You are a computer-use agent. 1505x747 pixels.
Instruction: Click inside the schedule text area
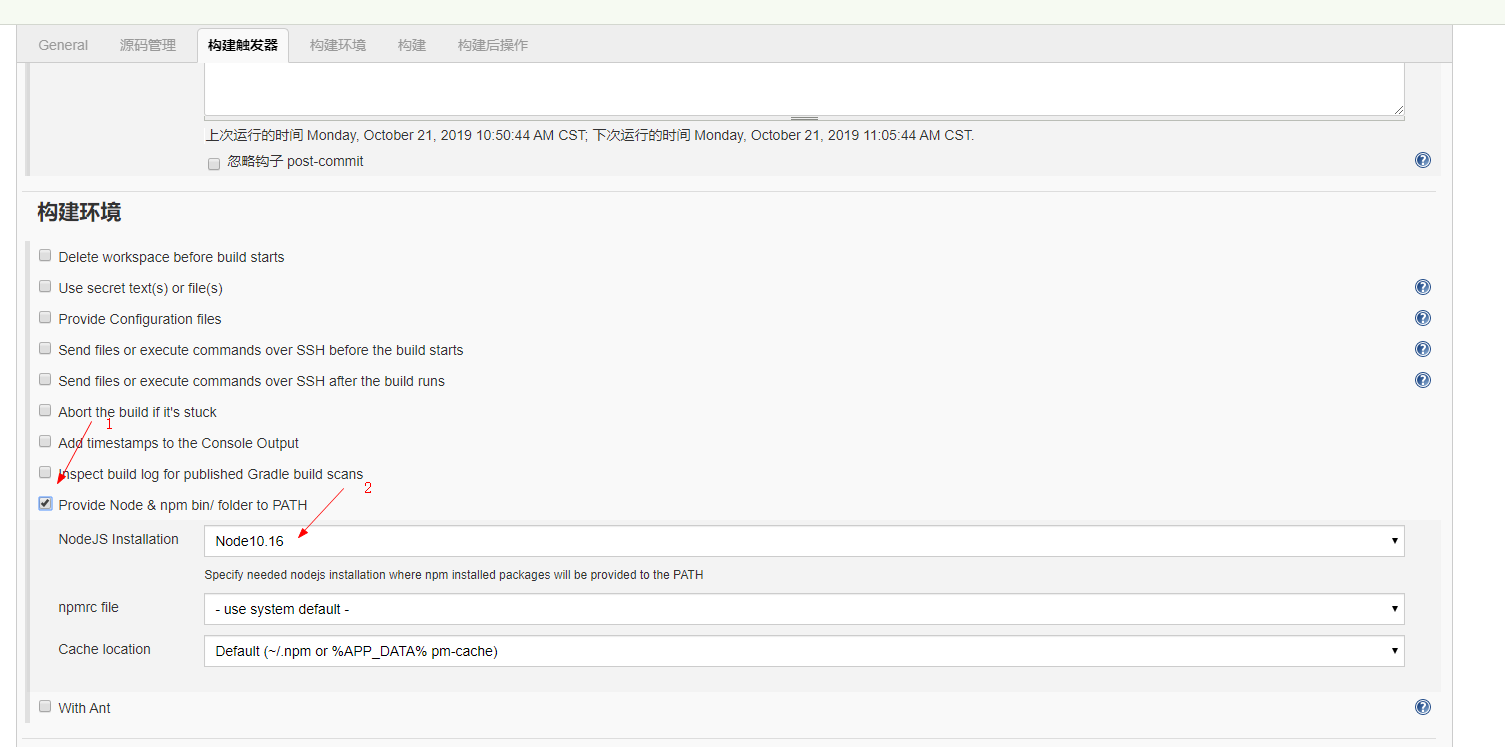(x=804, y=89)
